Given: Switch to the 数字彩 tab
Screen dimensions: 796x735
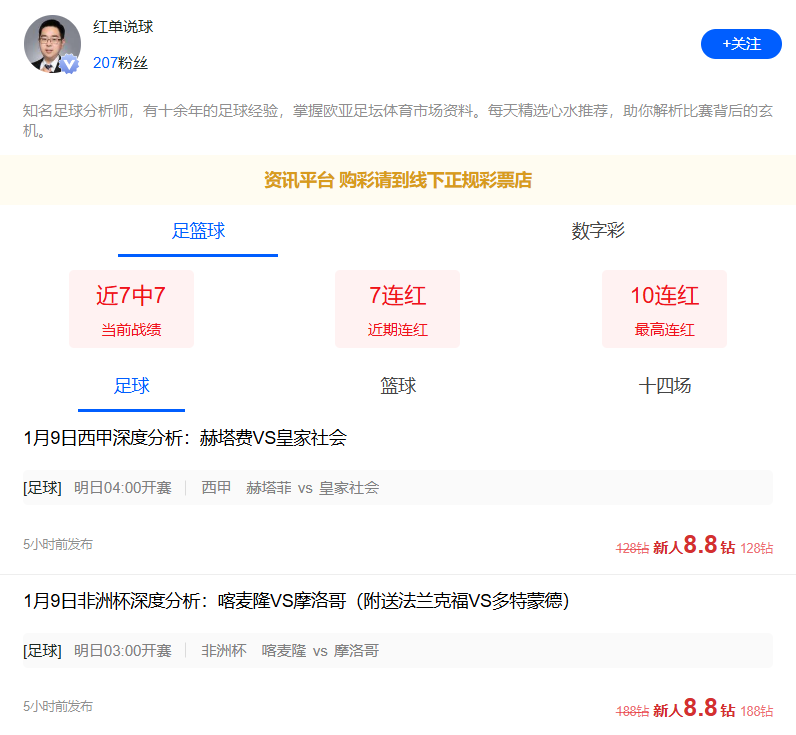Looking at the screenshot, I should coord(597,231).
